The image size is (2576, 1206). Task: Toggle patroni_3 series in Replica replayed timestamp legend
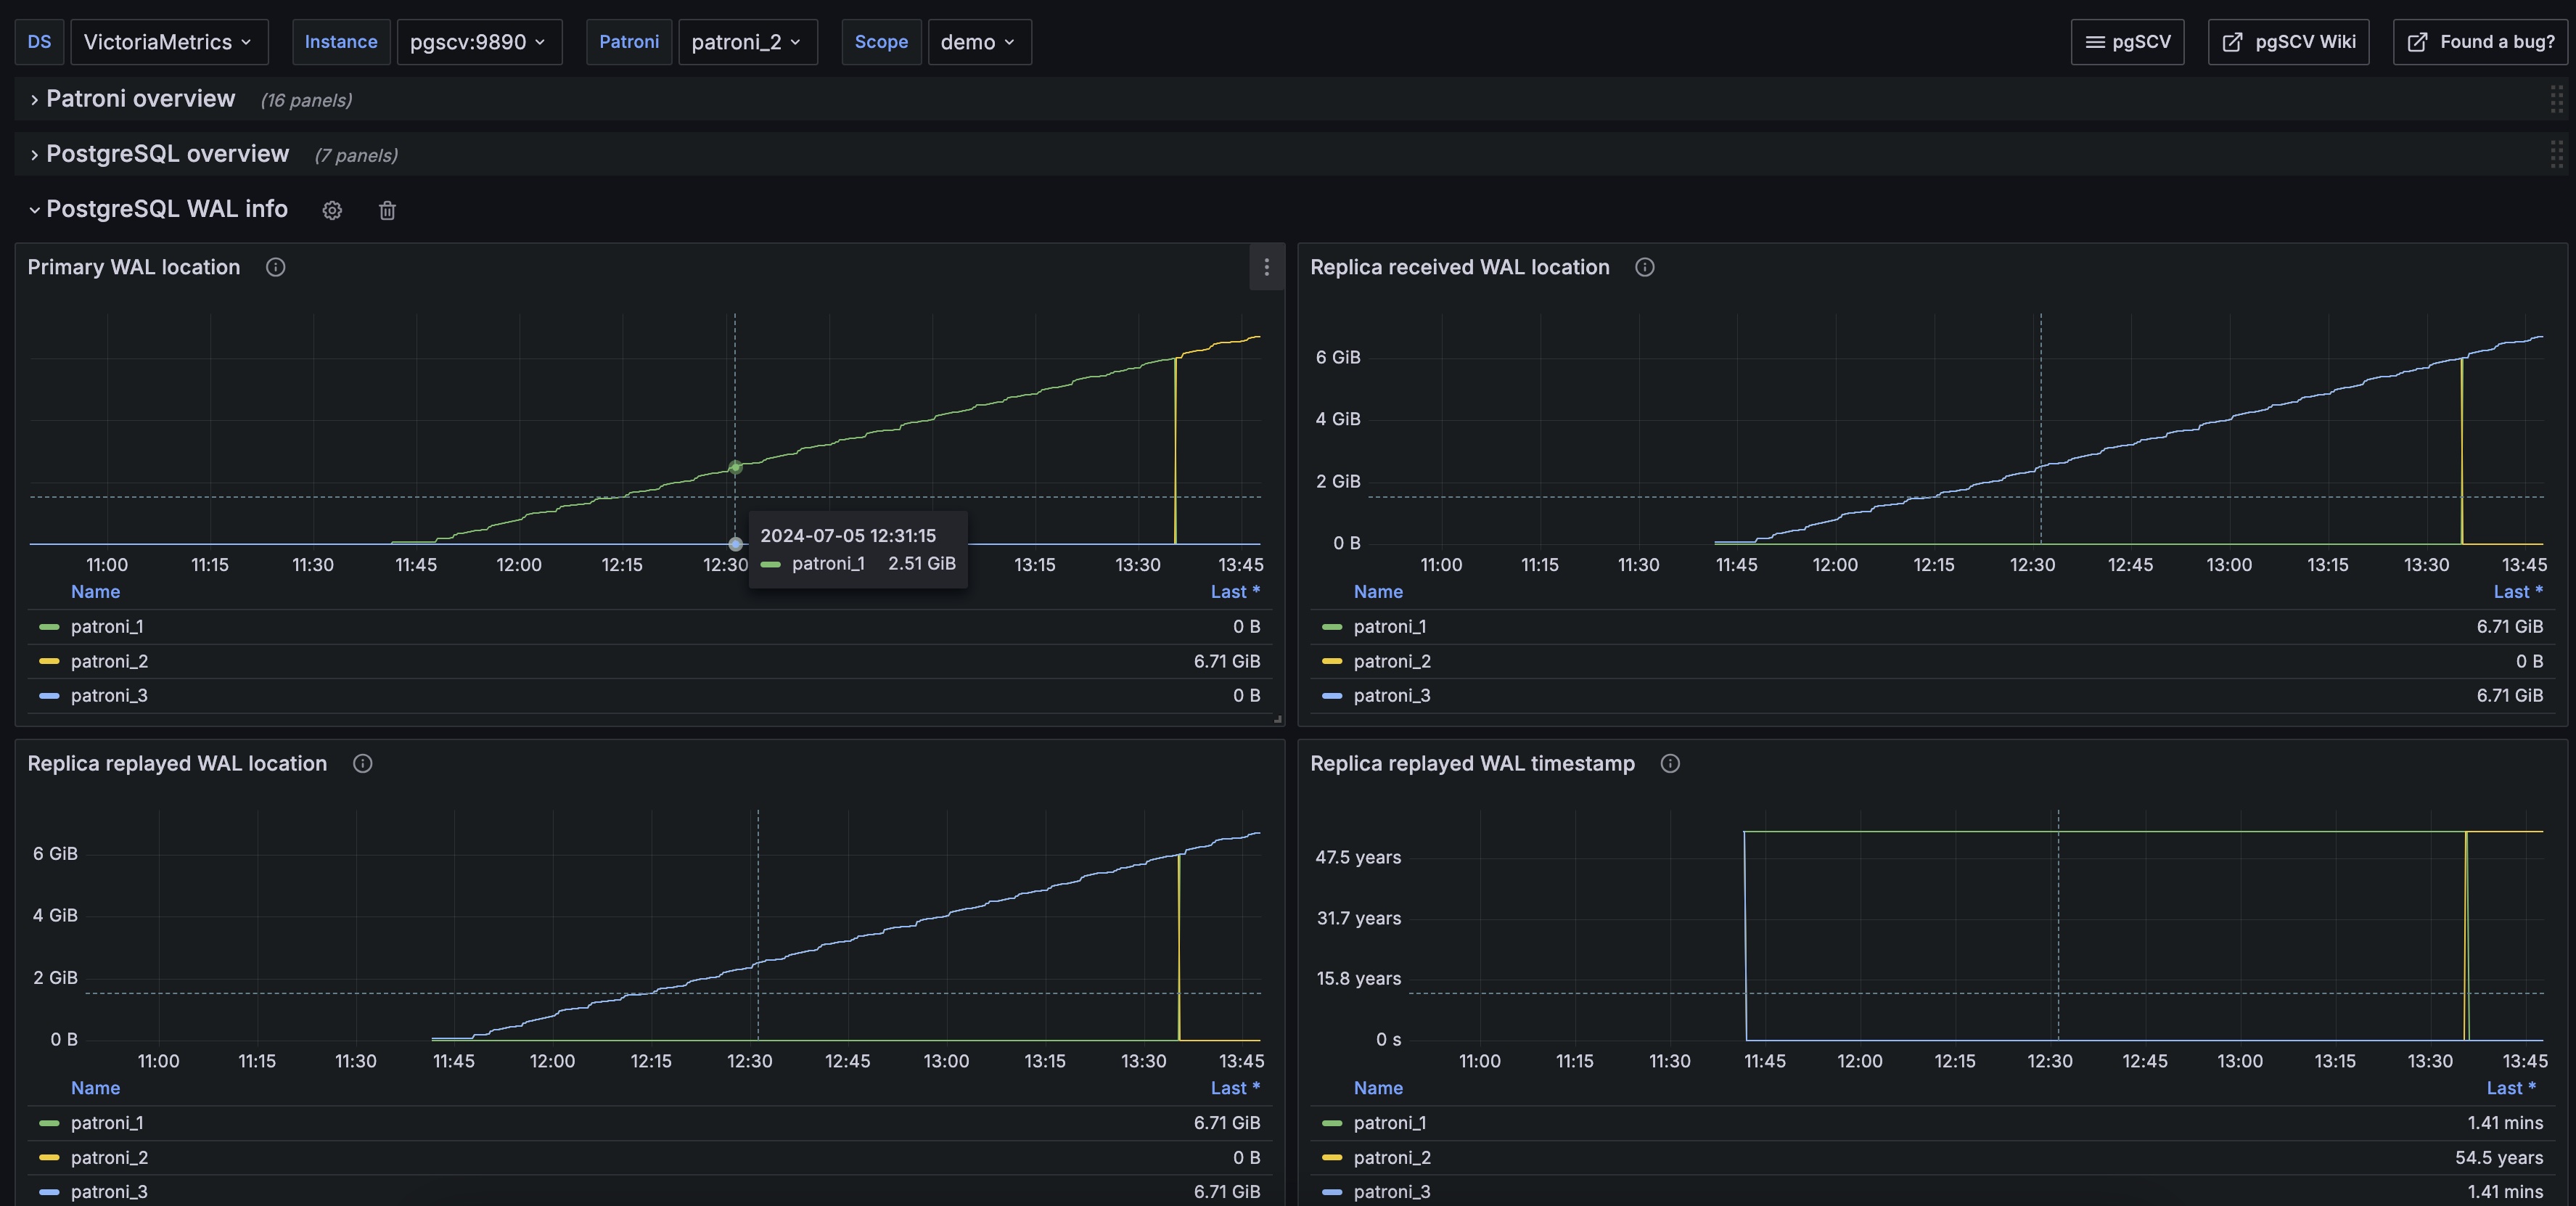pyautogui.click(x=1392, y=1192)
